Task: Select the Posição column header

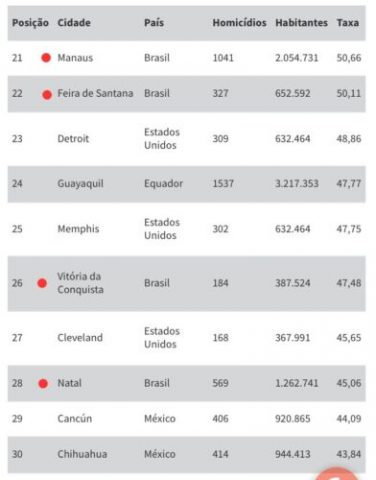Action: 30,23
